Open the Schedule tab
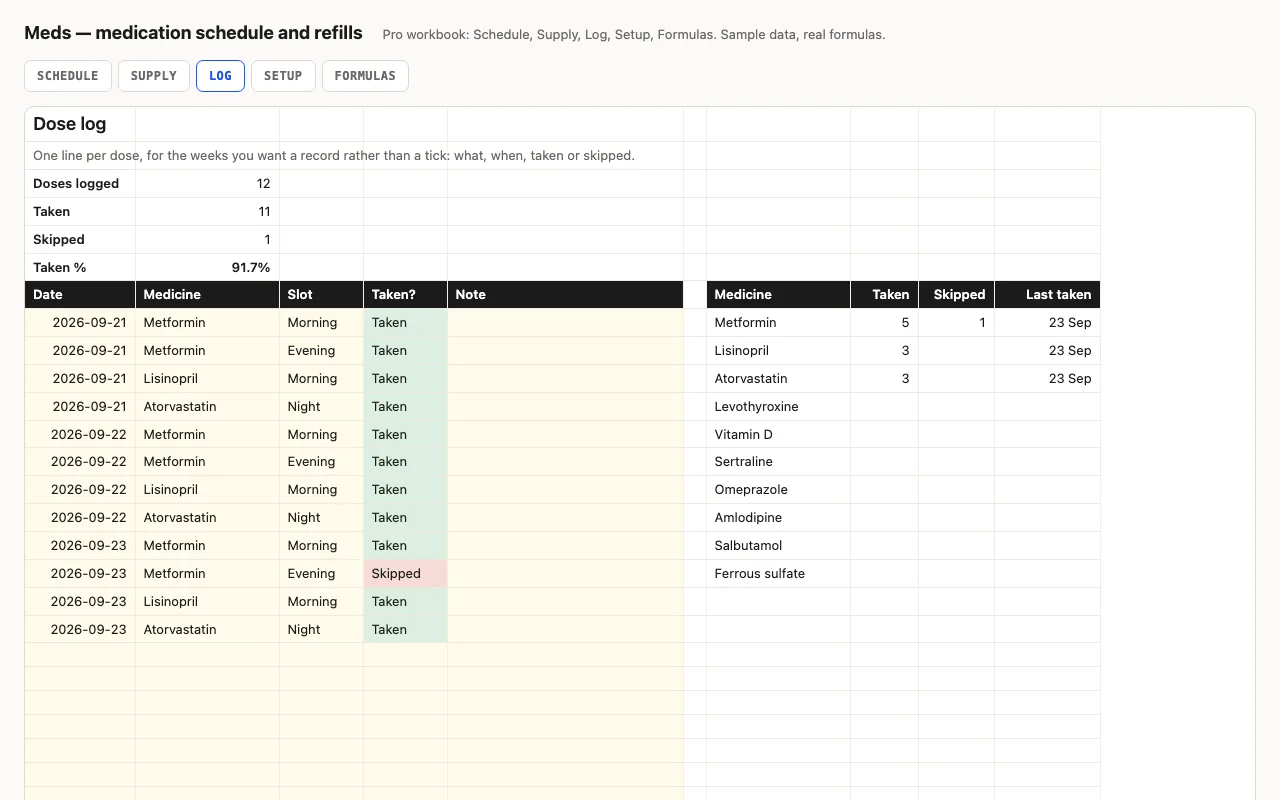Screen dimensions: 1280x800 click(x=68, y=76)
